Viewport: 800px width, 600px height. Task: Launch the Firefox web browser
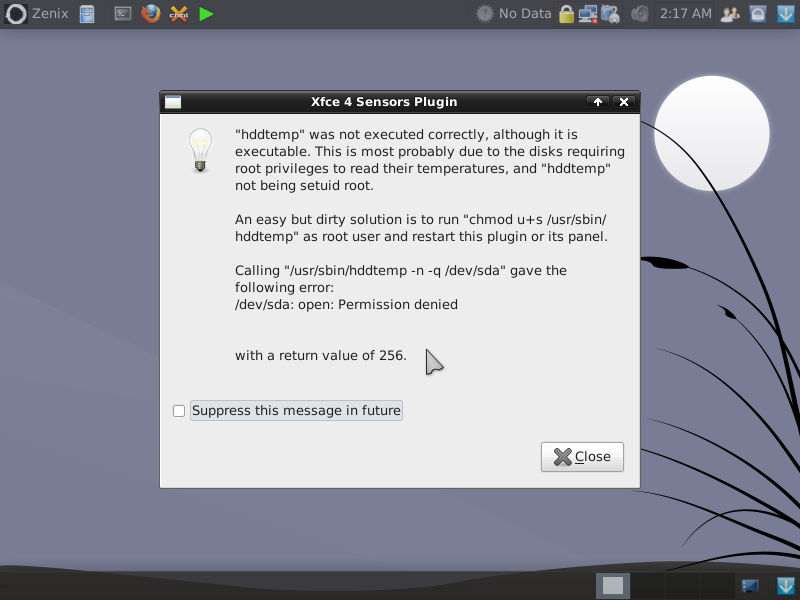(x=151, y=14)
